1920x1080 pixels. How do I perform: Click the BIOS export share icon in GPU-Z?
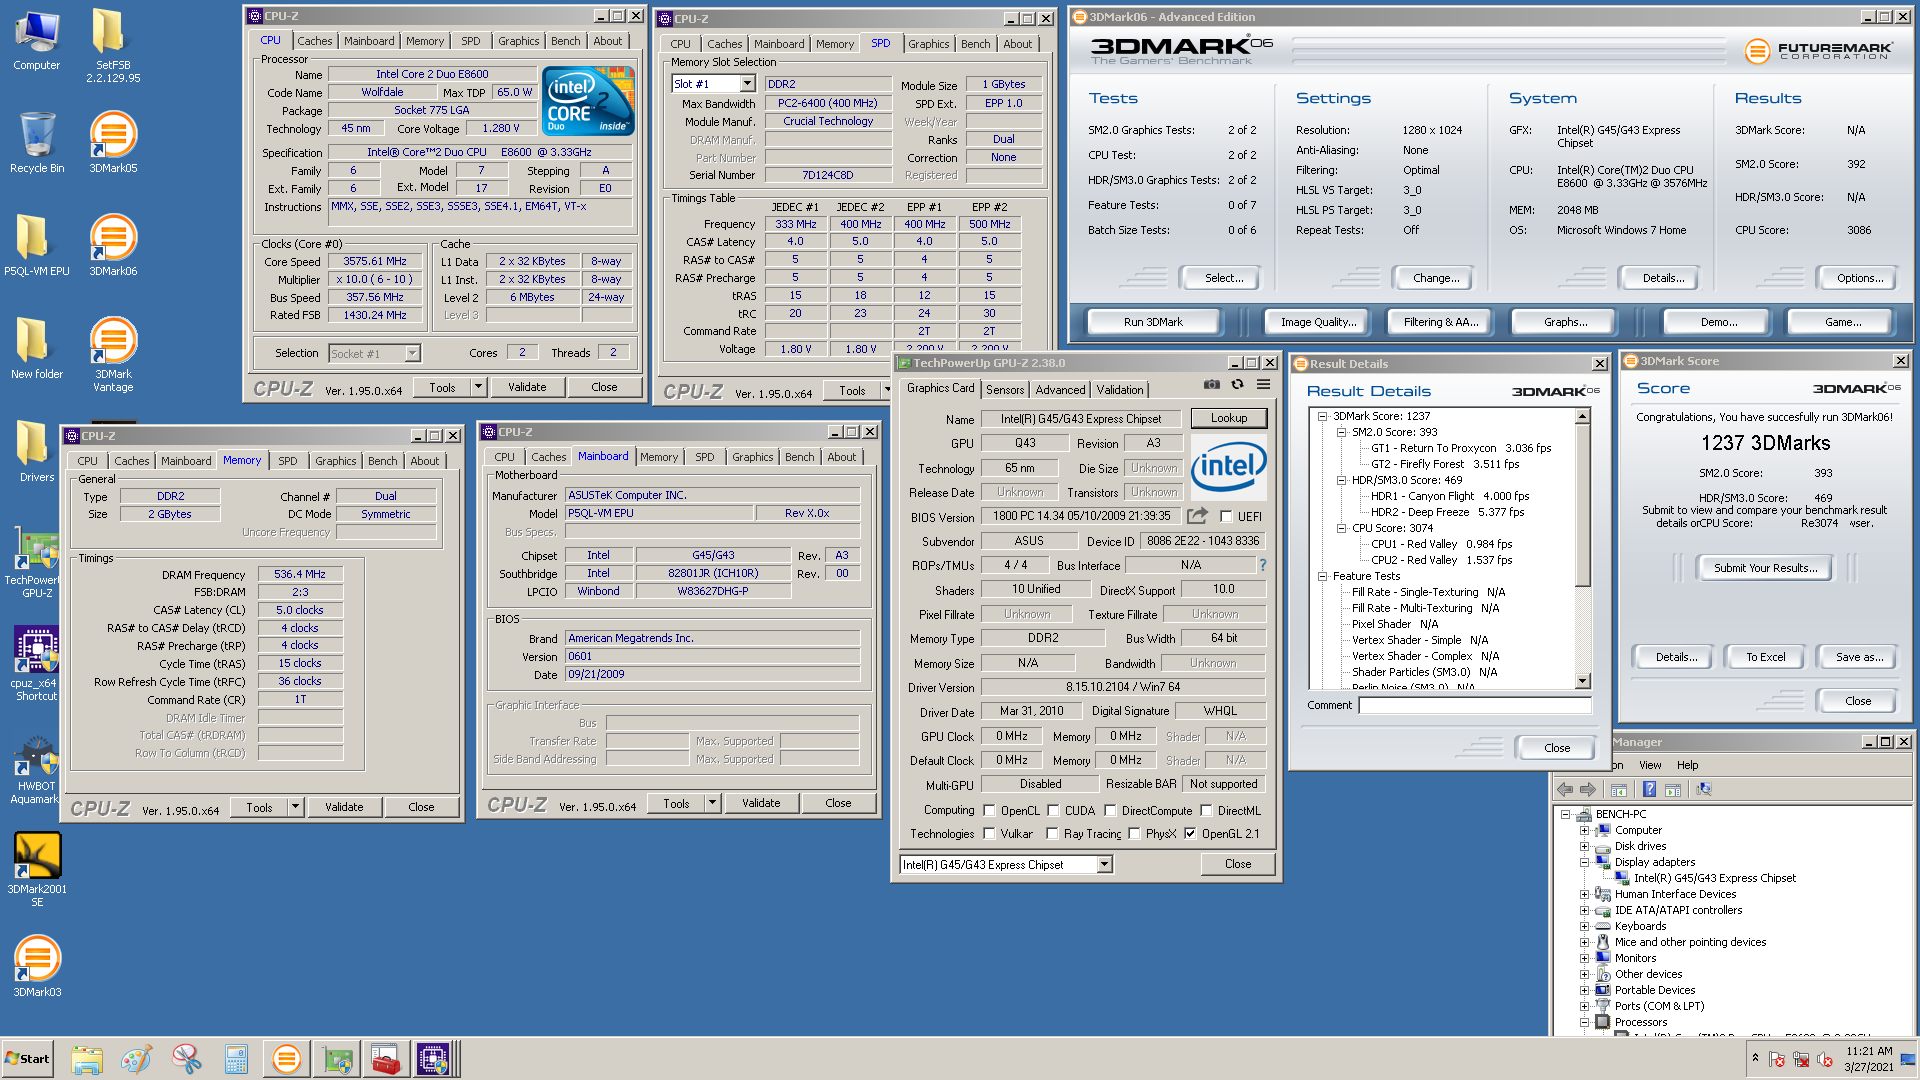[1197, 516]
